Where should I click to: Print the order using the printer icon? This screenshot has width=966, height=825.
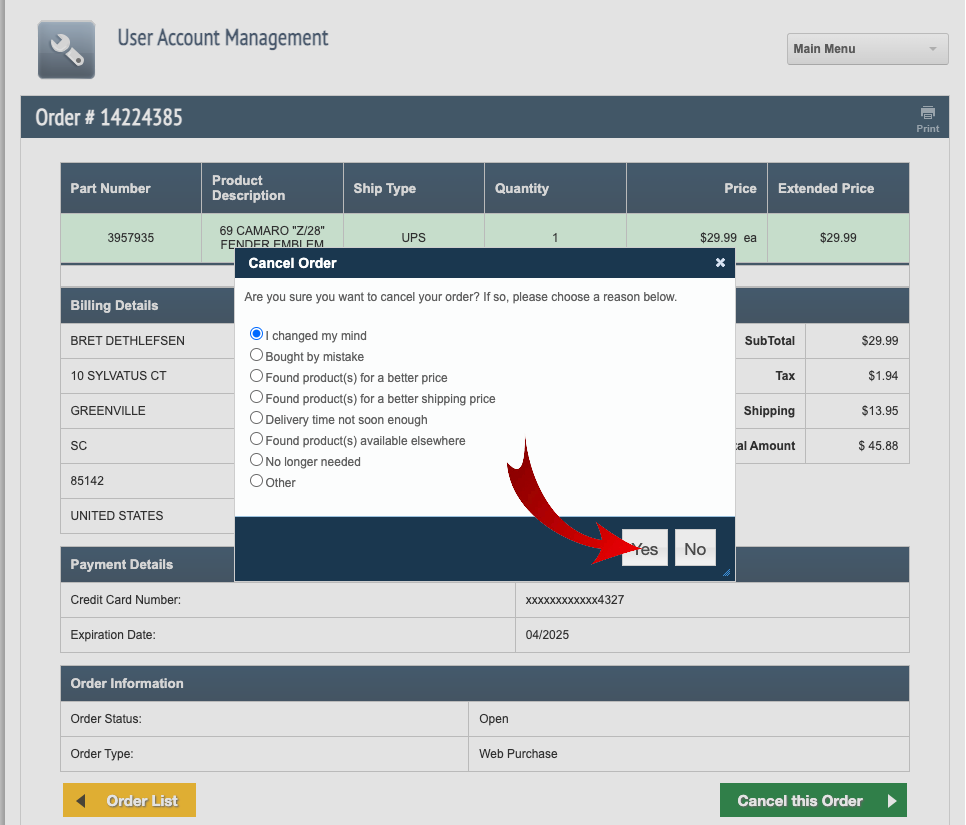point(927,118)
